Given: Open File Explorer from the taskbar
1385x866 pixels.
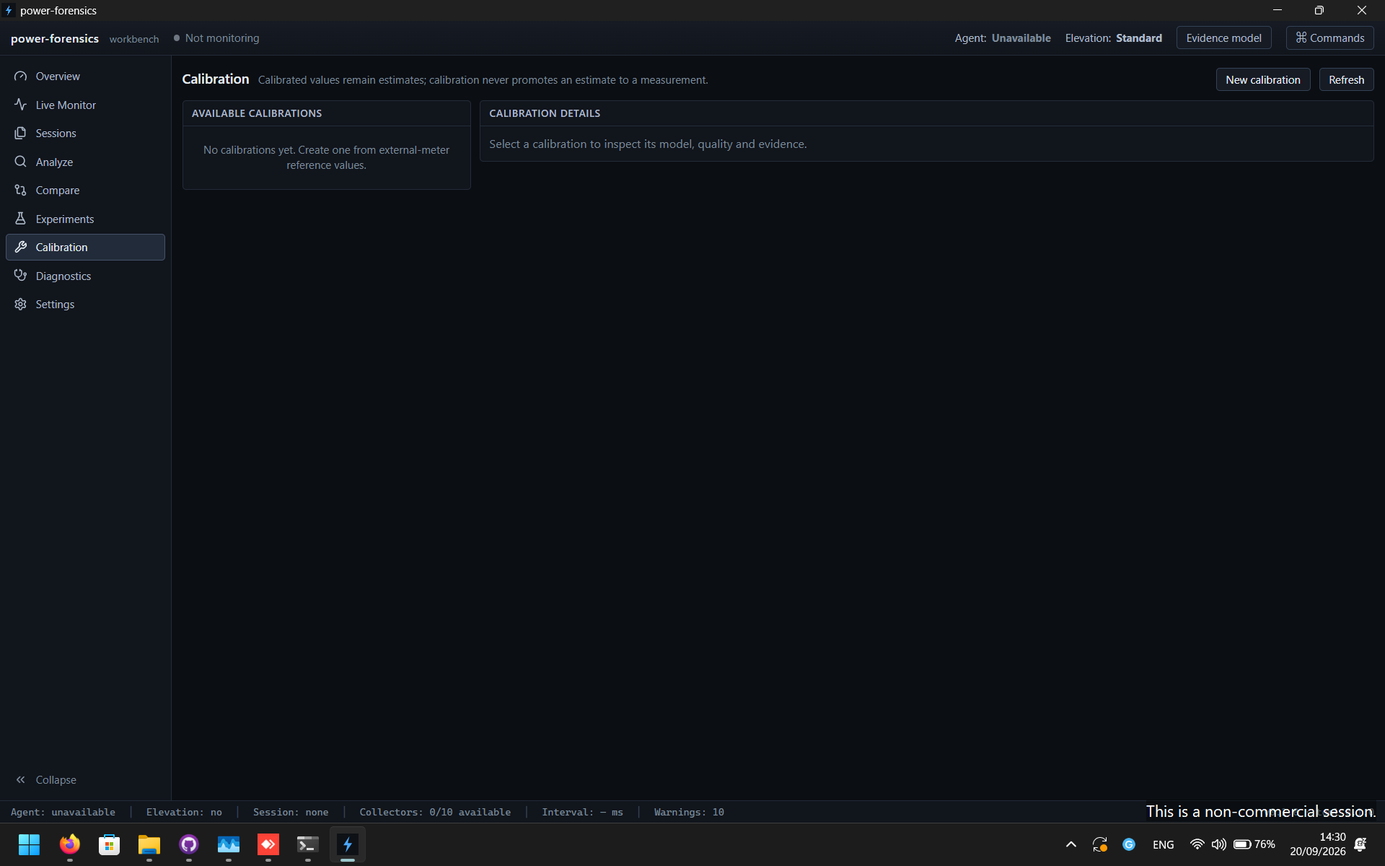Looking at the screenshot, I should coord(149,845).
